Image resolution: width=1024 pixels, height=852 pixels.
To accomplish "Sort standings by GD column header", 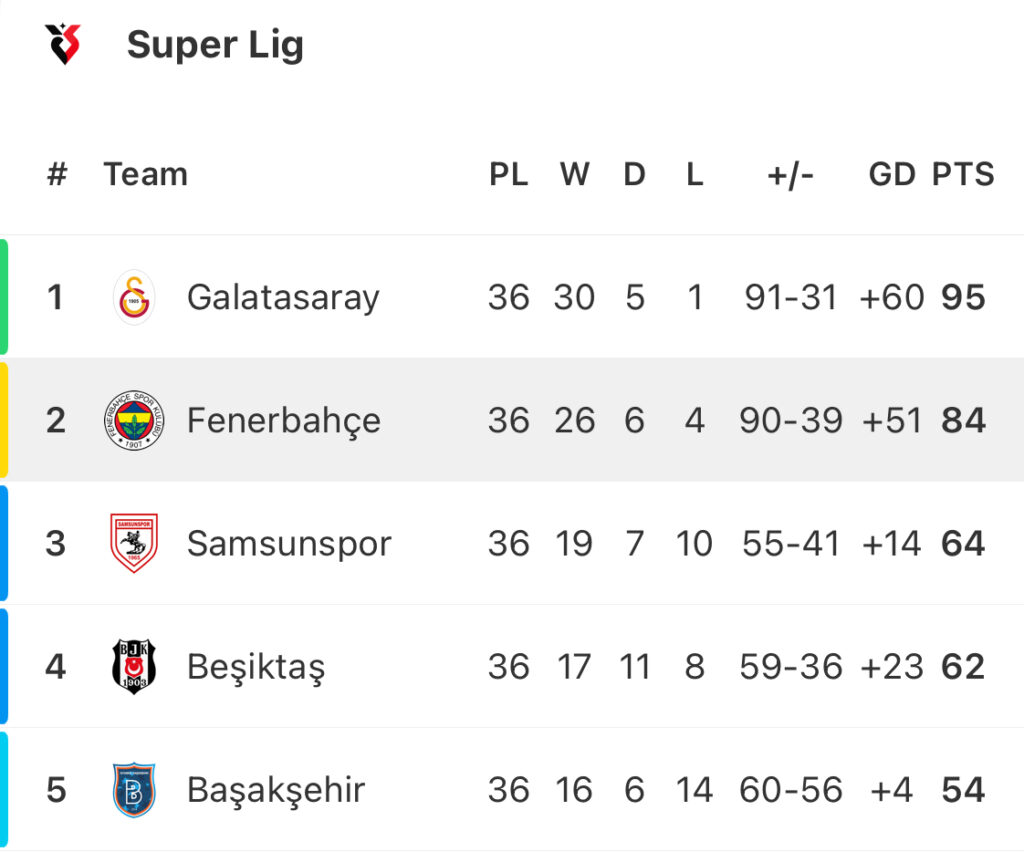I will point(891,174).
